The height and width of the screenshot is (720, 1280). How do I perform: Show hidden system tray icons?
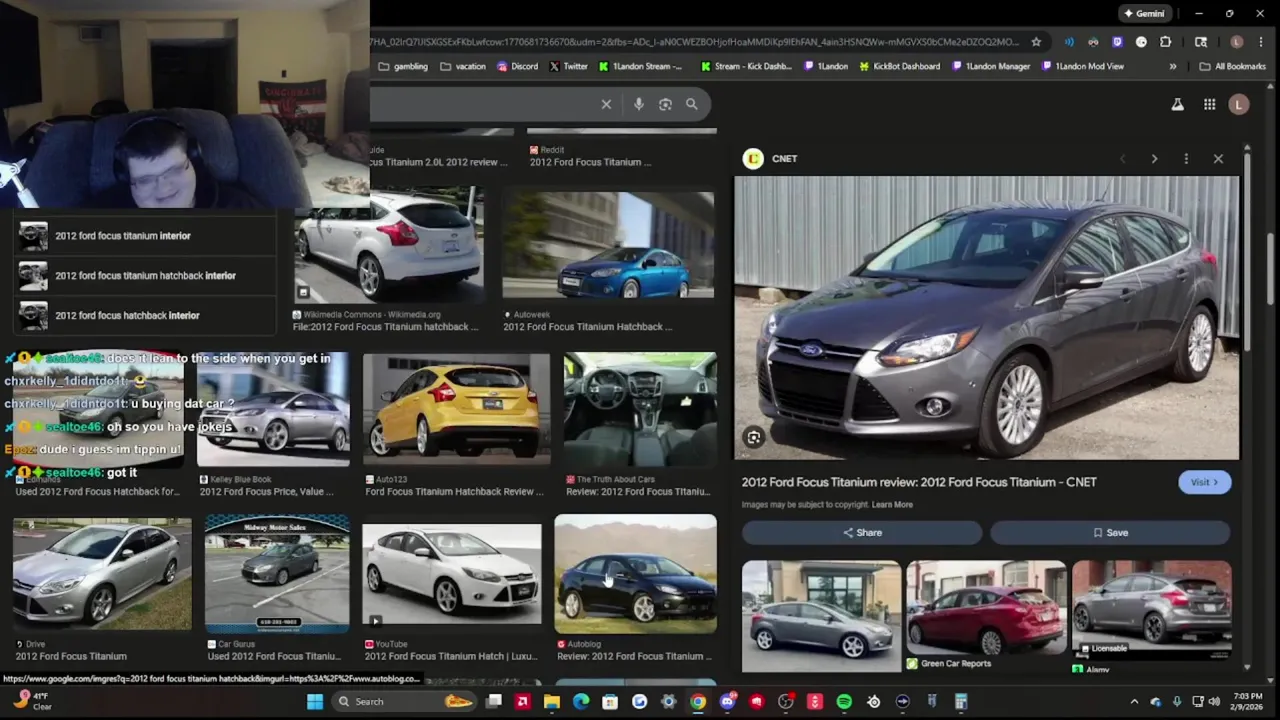pos(1134,702)
